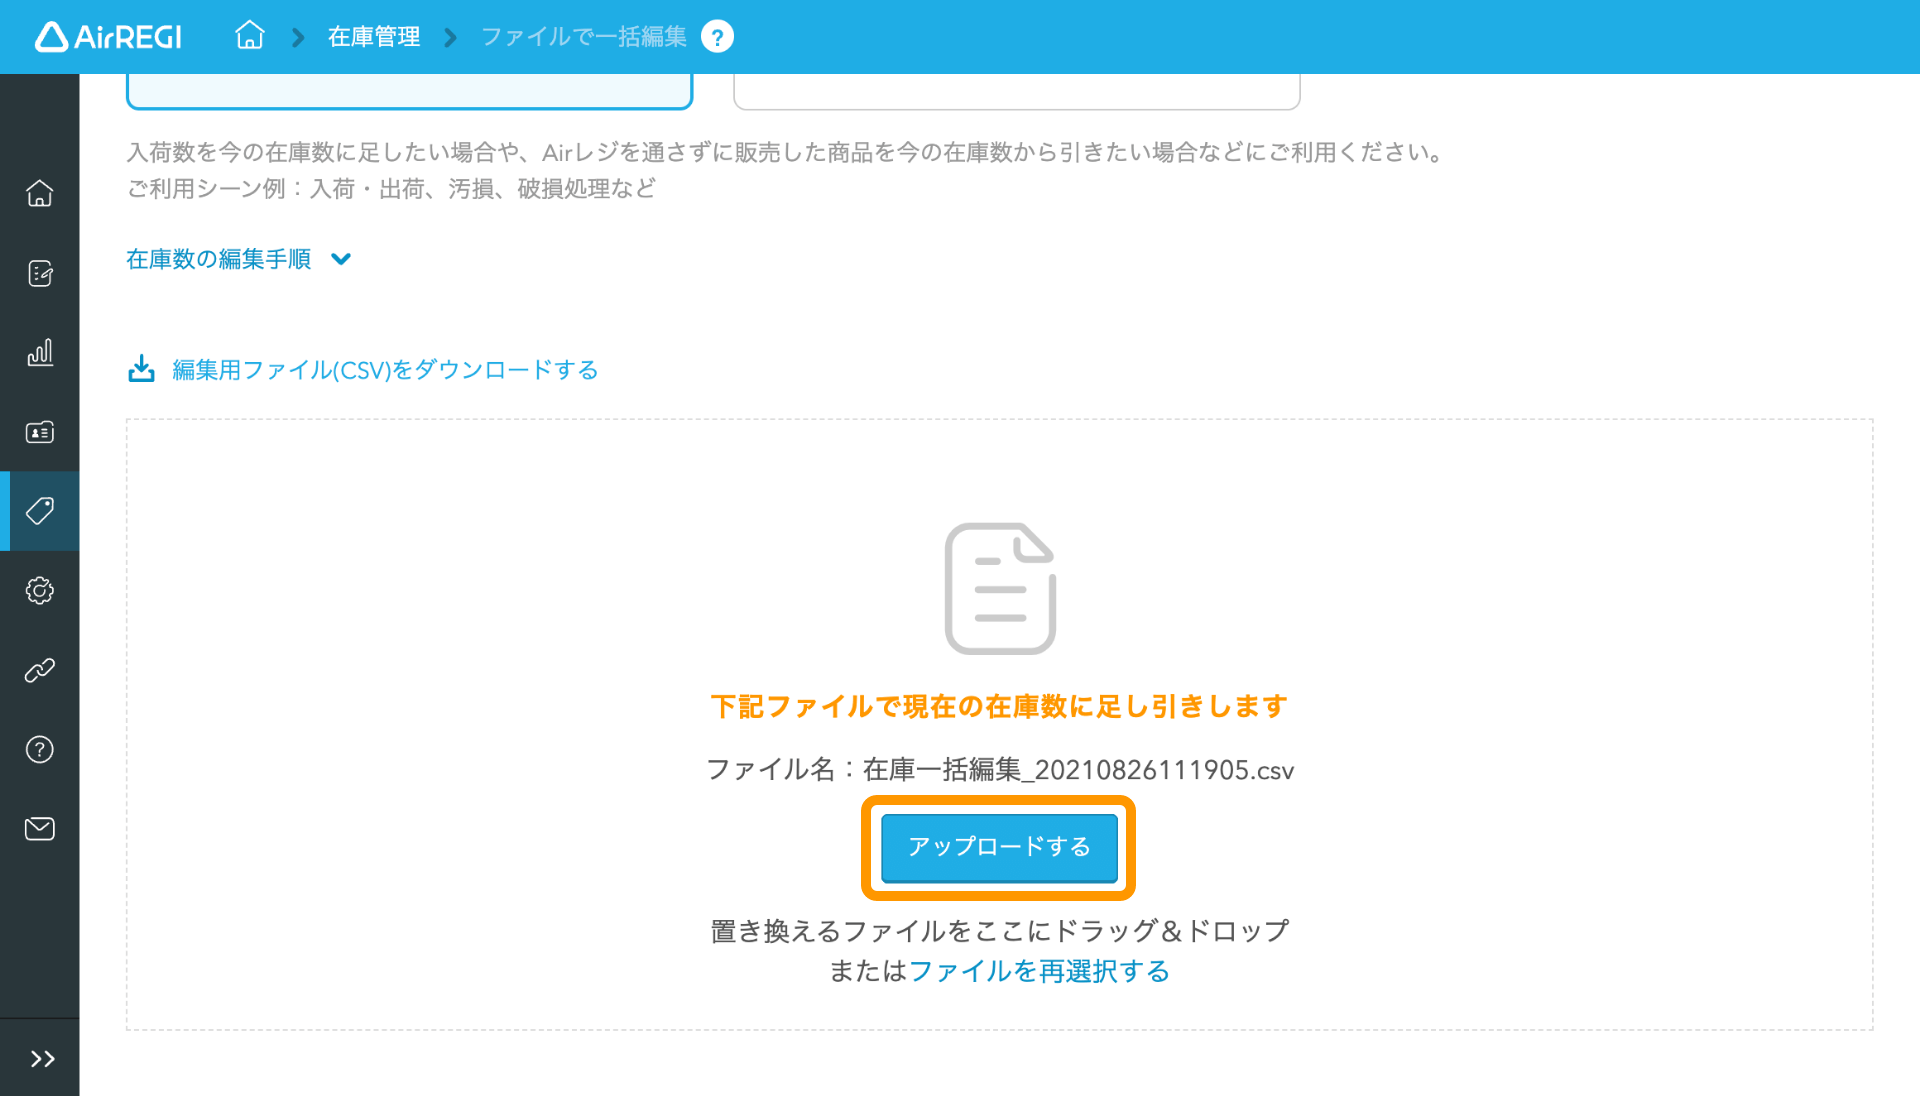Screen dimensions: 1920x1096
Task: Click アップロードする to upload file
Action: (998, 845)
